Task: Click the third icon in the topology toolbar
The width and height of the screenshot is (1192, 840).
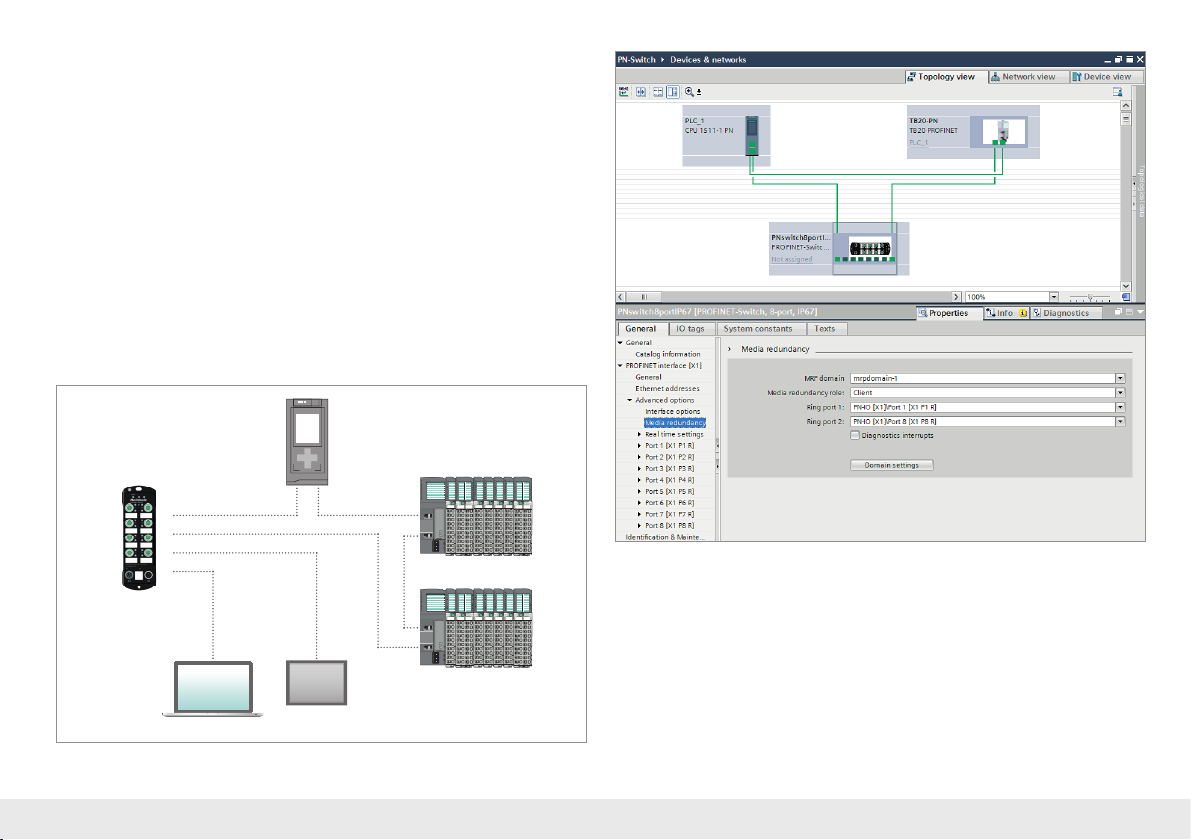Action: coord(658,91)
